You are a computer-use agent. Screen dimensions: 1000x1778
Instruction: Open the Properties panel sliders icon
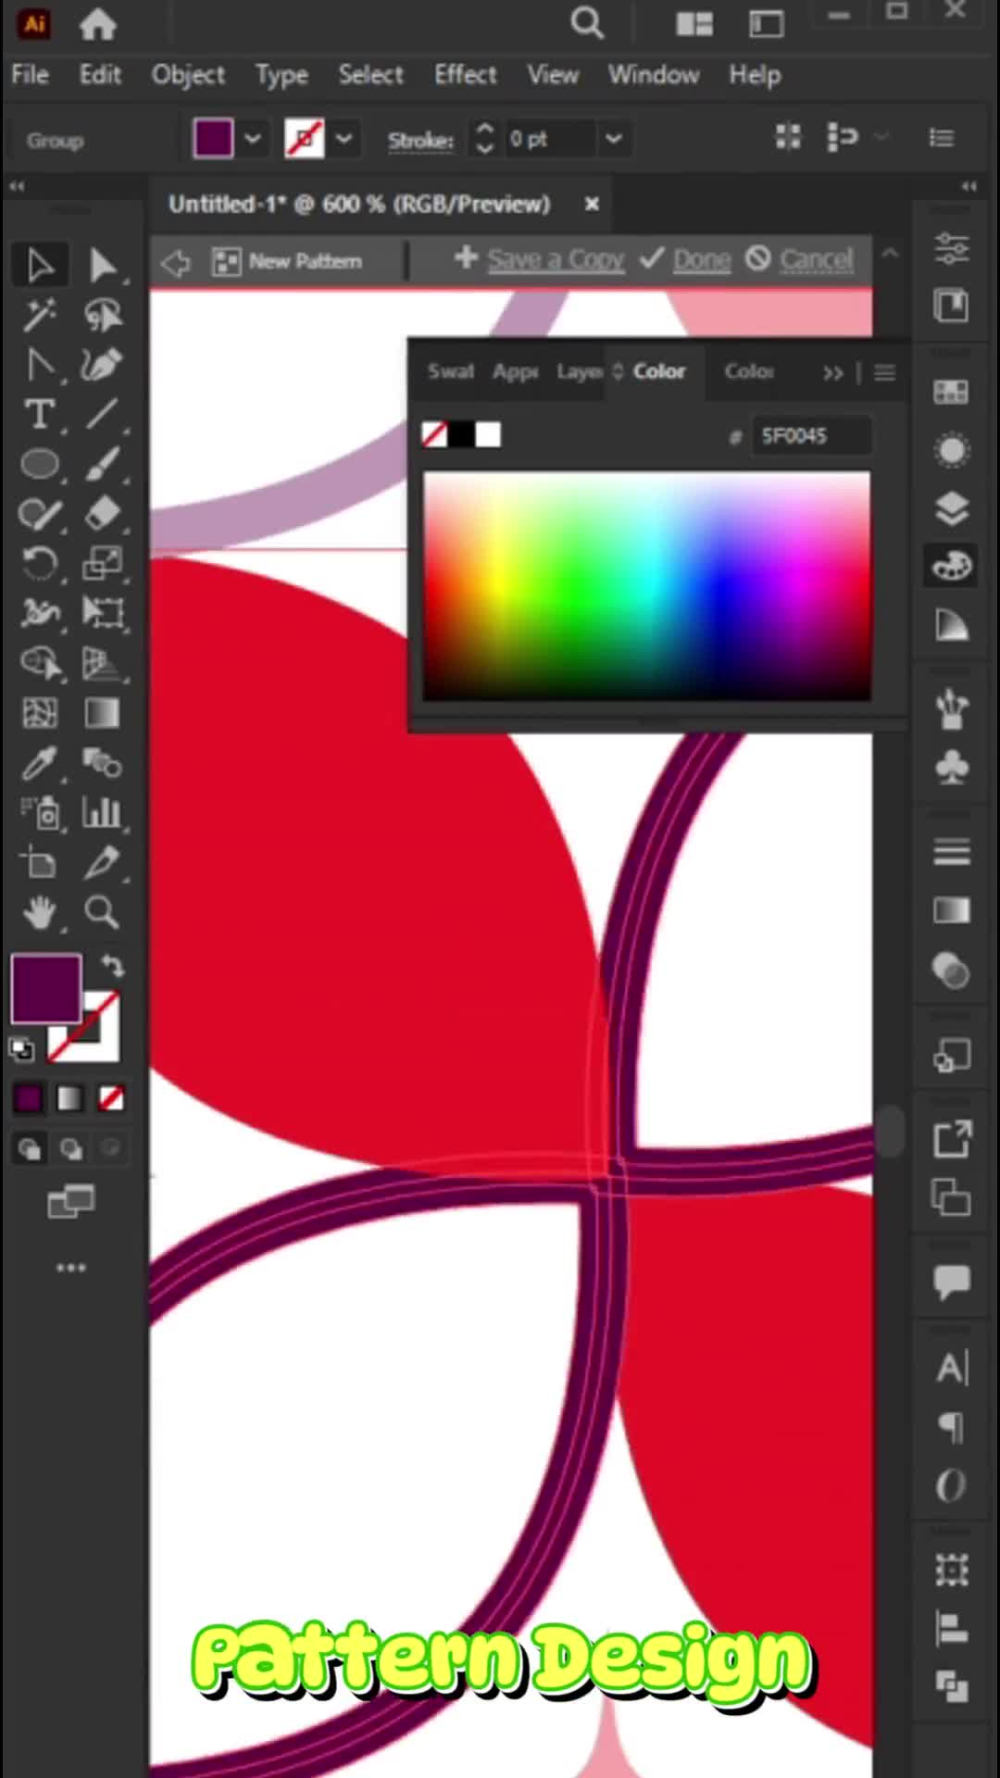point(951,248)
